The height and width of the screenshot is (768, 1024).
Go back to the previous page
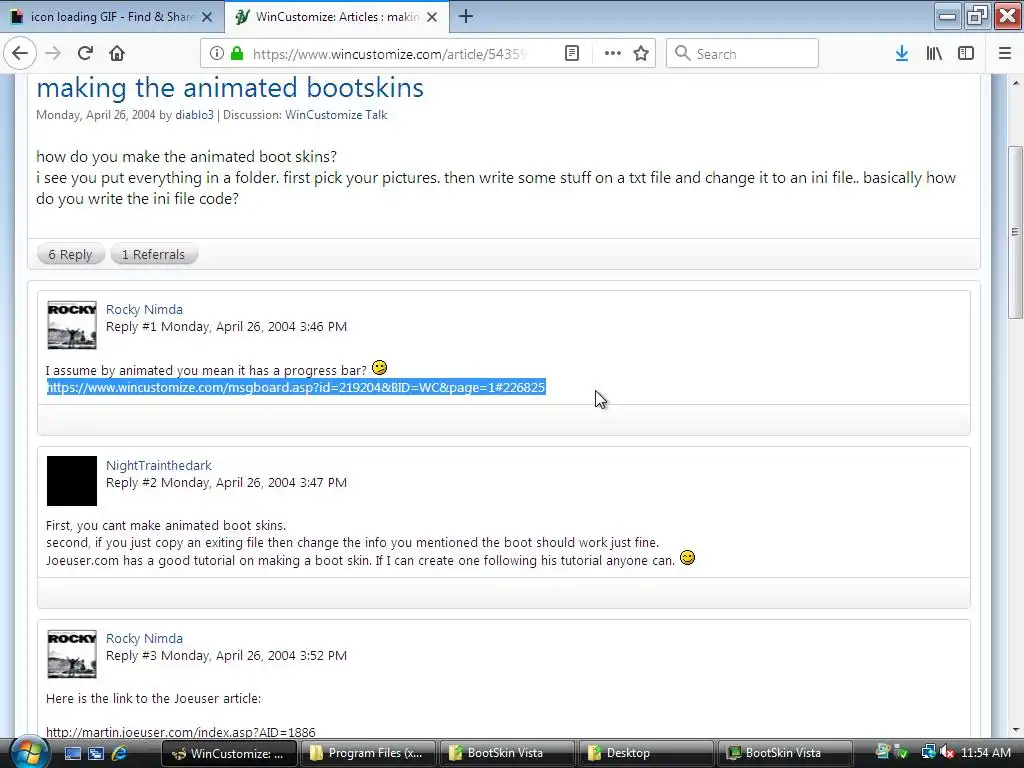point(20,54)
